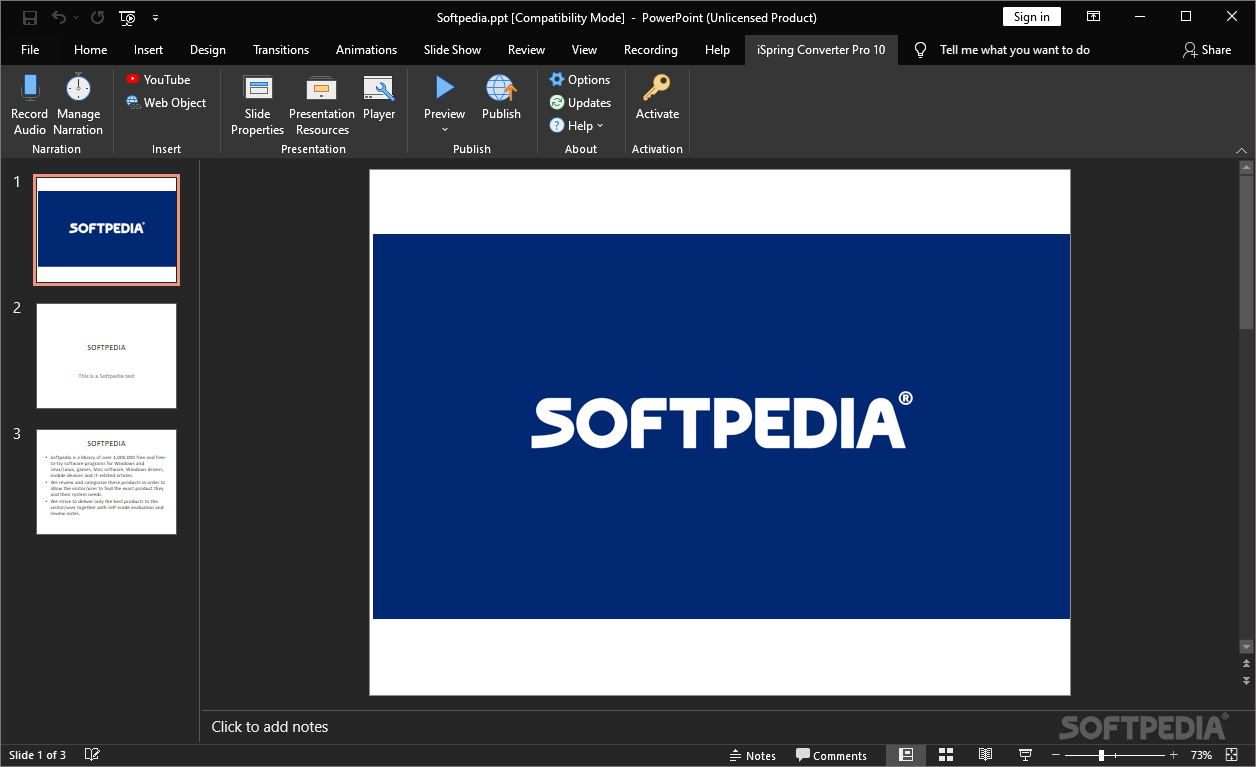Open Presentation Resources
Viewport: 1256px width, 767px height.
(x=322, y=104)
